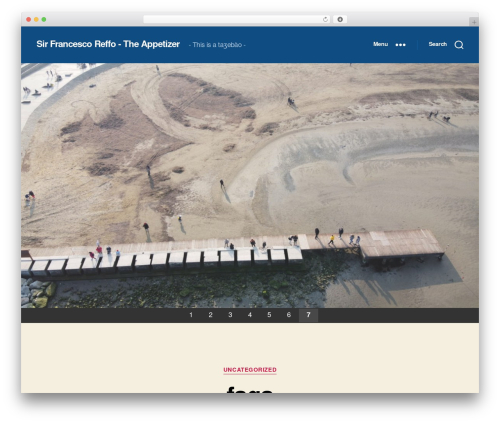500x423 pixels.
Task: Select active slide 7 in pagination
Action: pyautogui.click(x=308, y=315)
